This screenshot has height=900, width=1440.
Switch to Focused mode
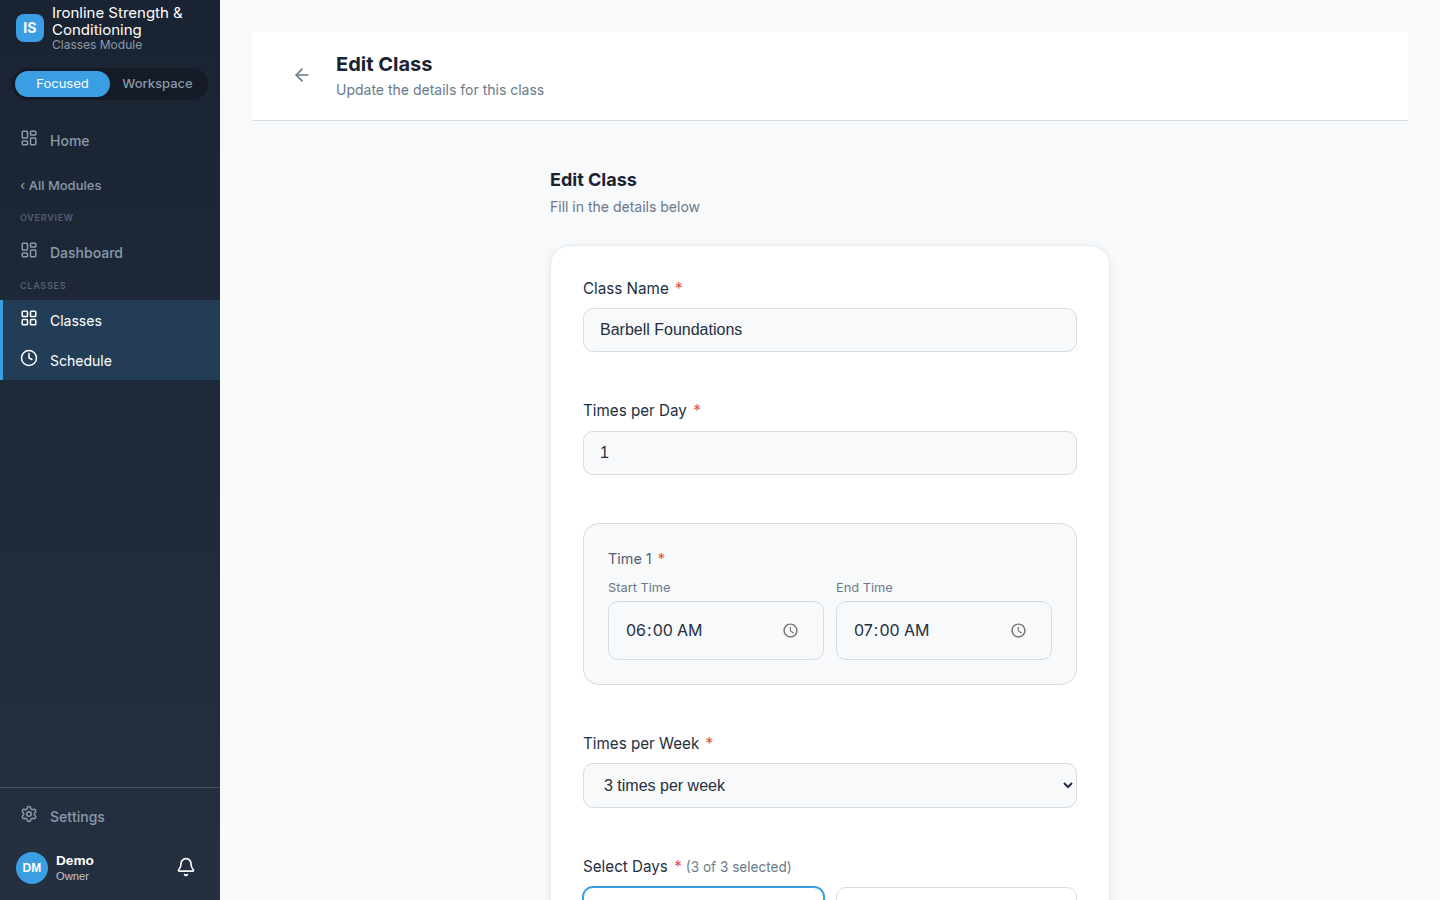point(62,84)
